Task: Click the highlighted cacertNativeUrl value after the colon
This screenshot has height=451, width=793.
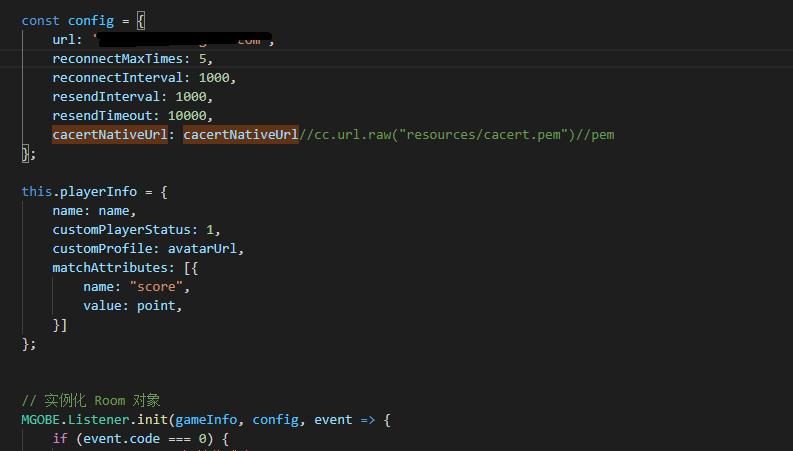Action: (x=240, y=135)
